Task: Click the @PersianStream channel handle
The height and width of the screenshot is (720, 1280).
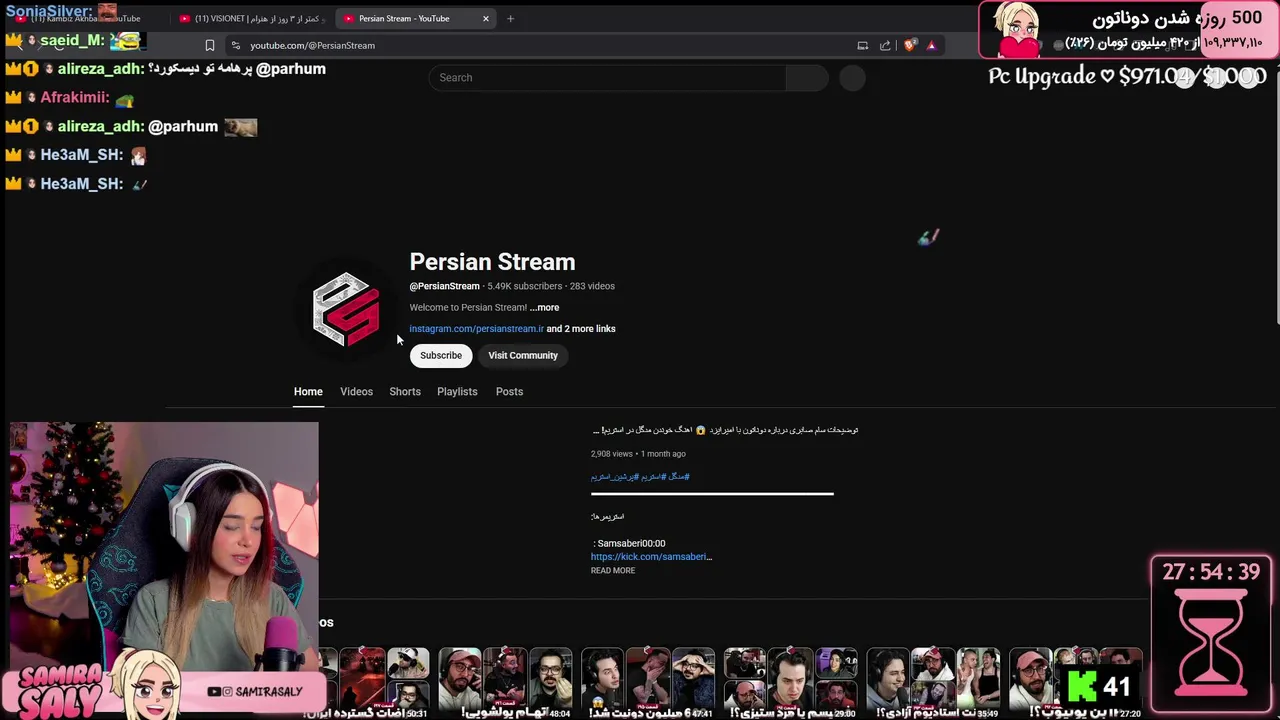Action: pyautogui.click(x=444, y=286)
